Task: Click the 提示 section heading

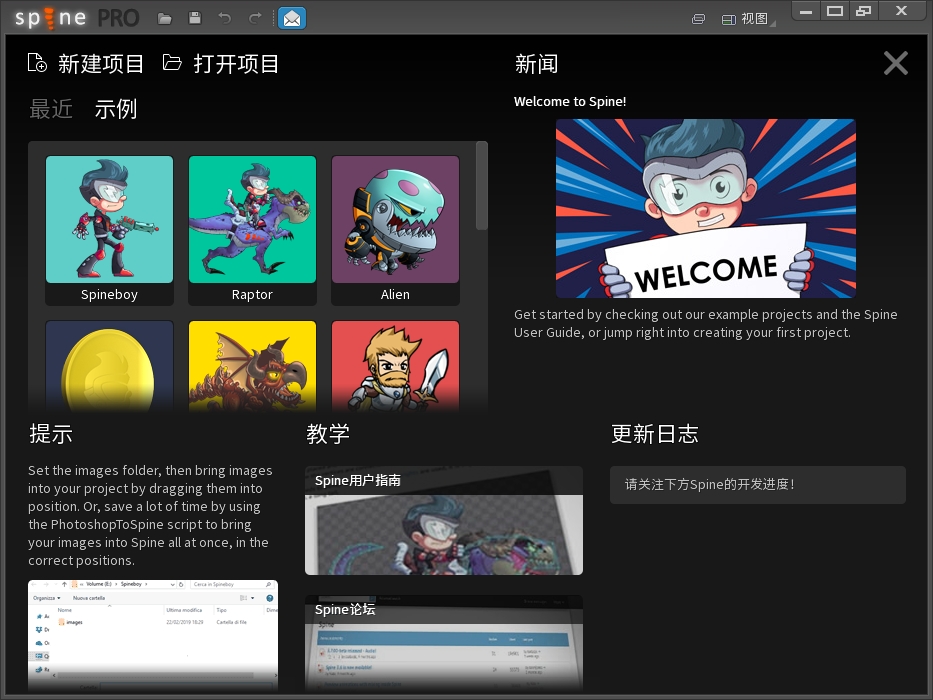Action: 51,434
